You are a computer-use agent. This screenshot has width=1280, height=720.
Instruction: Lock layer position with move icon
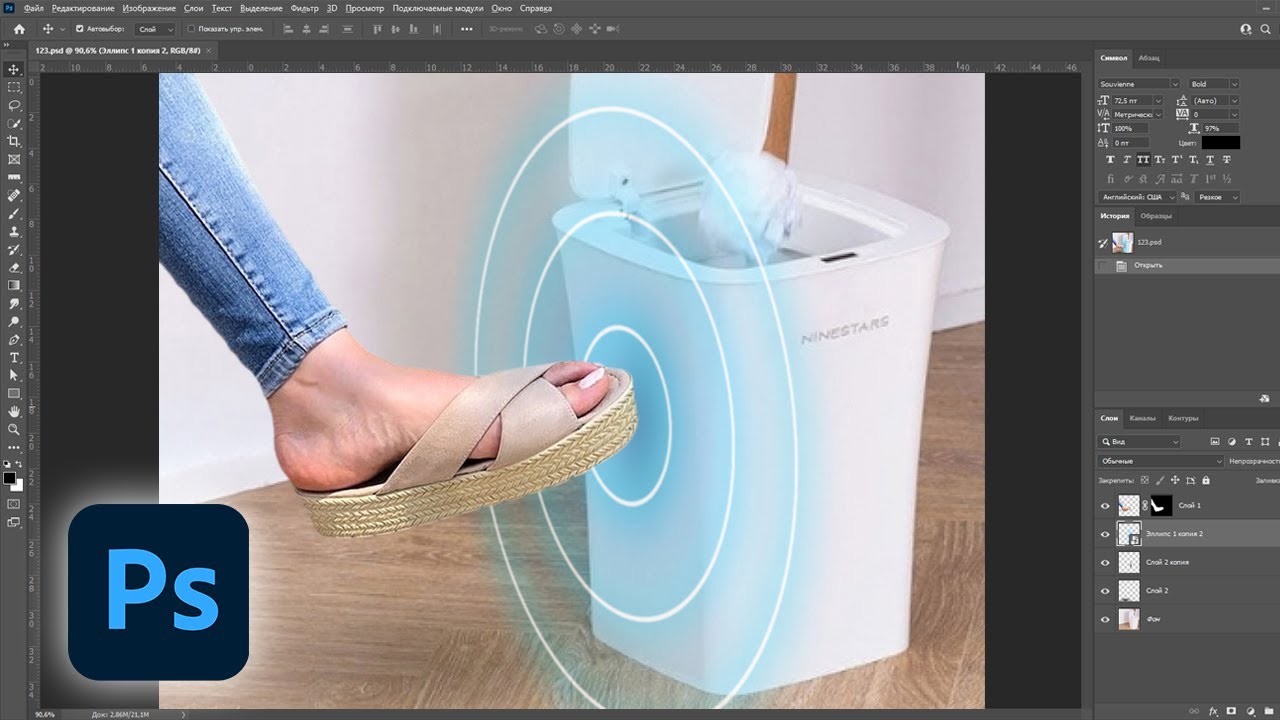click(1175, 480)
